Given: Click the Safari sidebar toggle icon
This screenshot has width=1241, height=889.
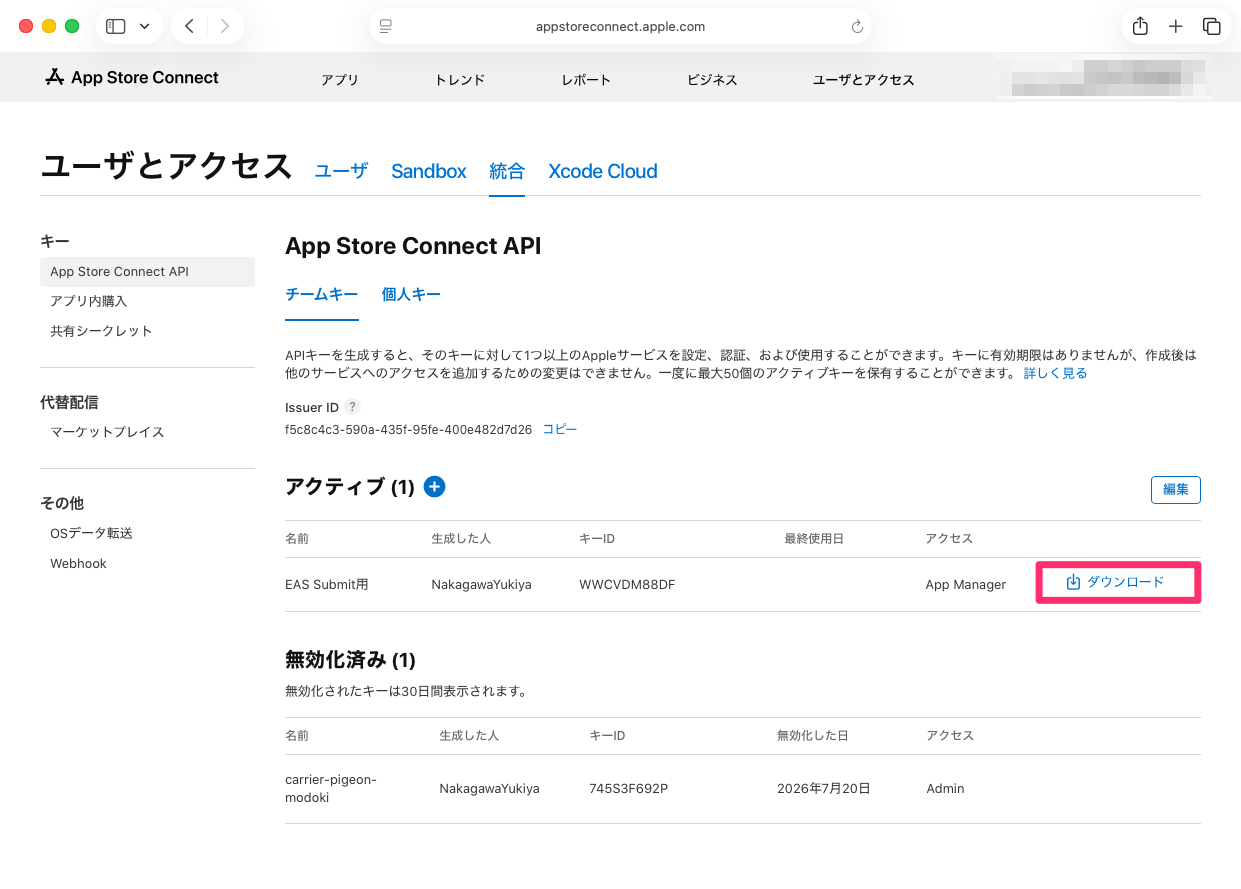Looking at the screenshot, I should tap(116, 27).
